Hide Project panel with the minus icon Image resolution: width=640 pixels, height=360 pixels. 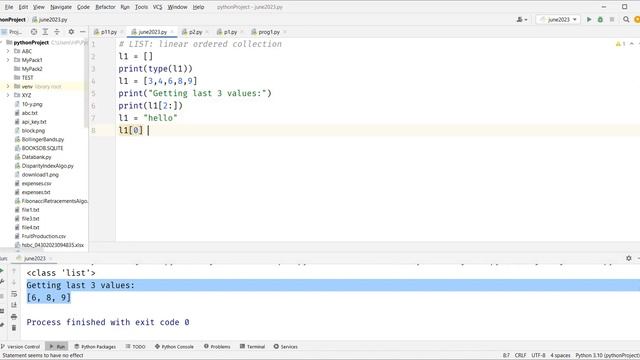[82, 32]
